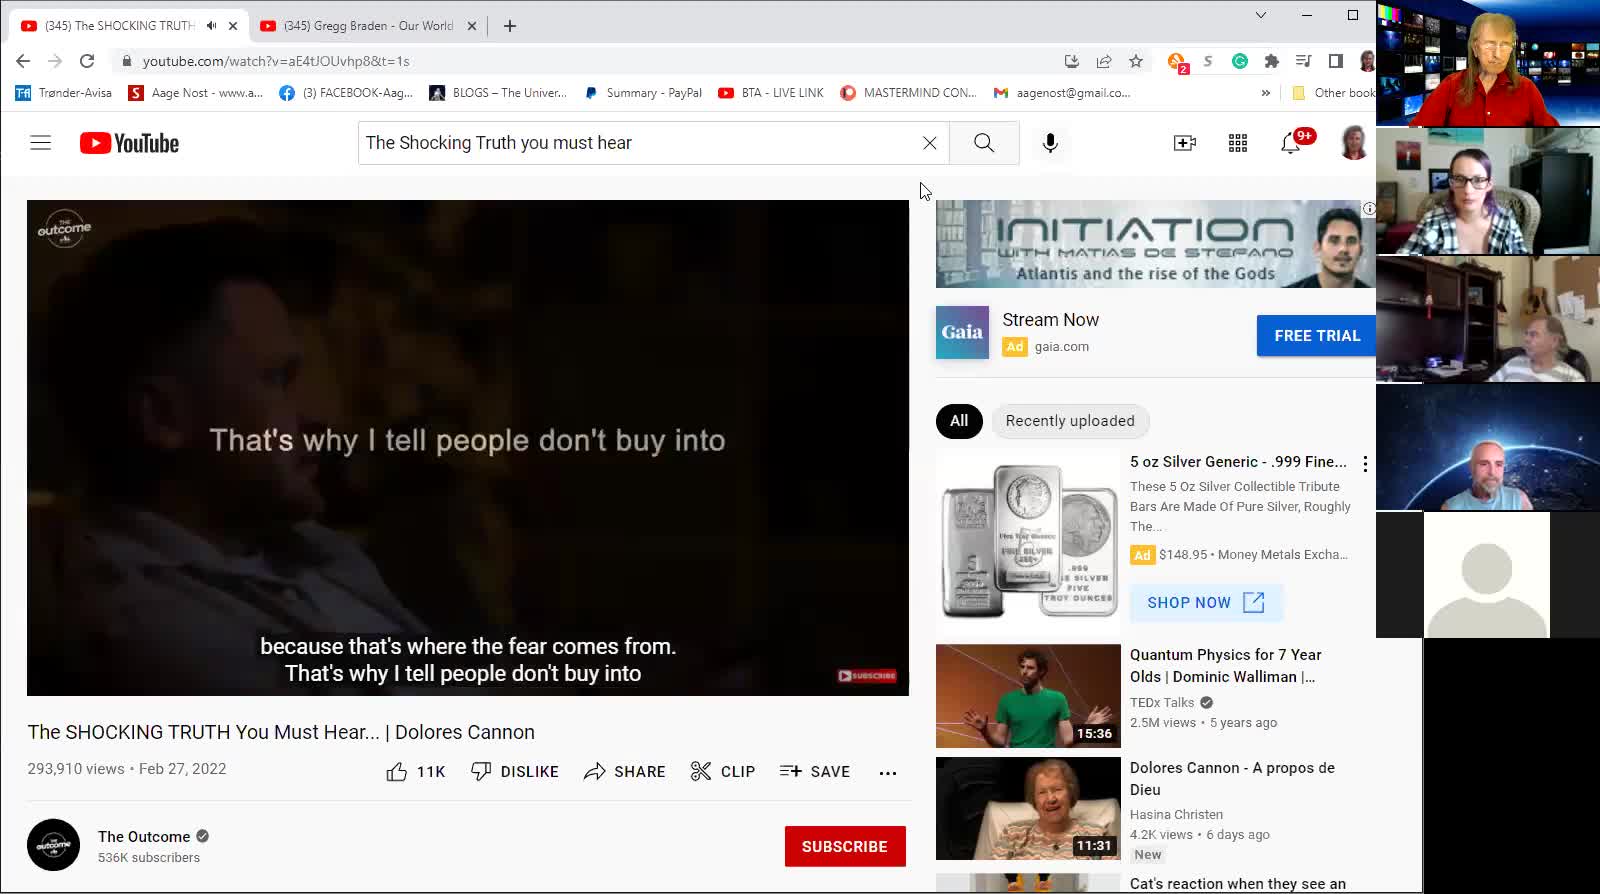This screenshot has width=1600, height=894.
Task: Show more bookmarks with the chevron
Action: [x=1266, y=93]
